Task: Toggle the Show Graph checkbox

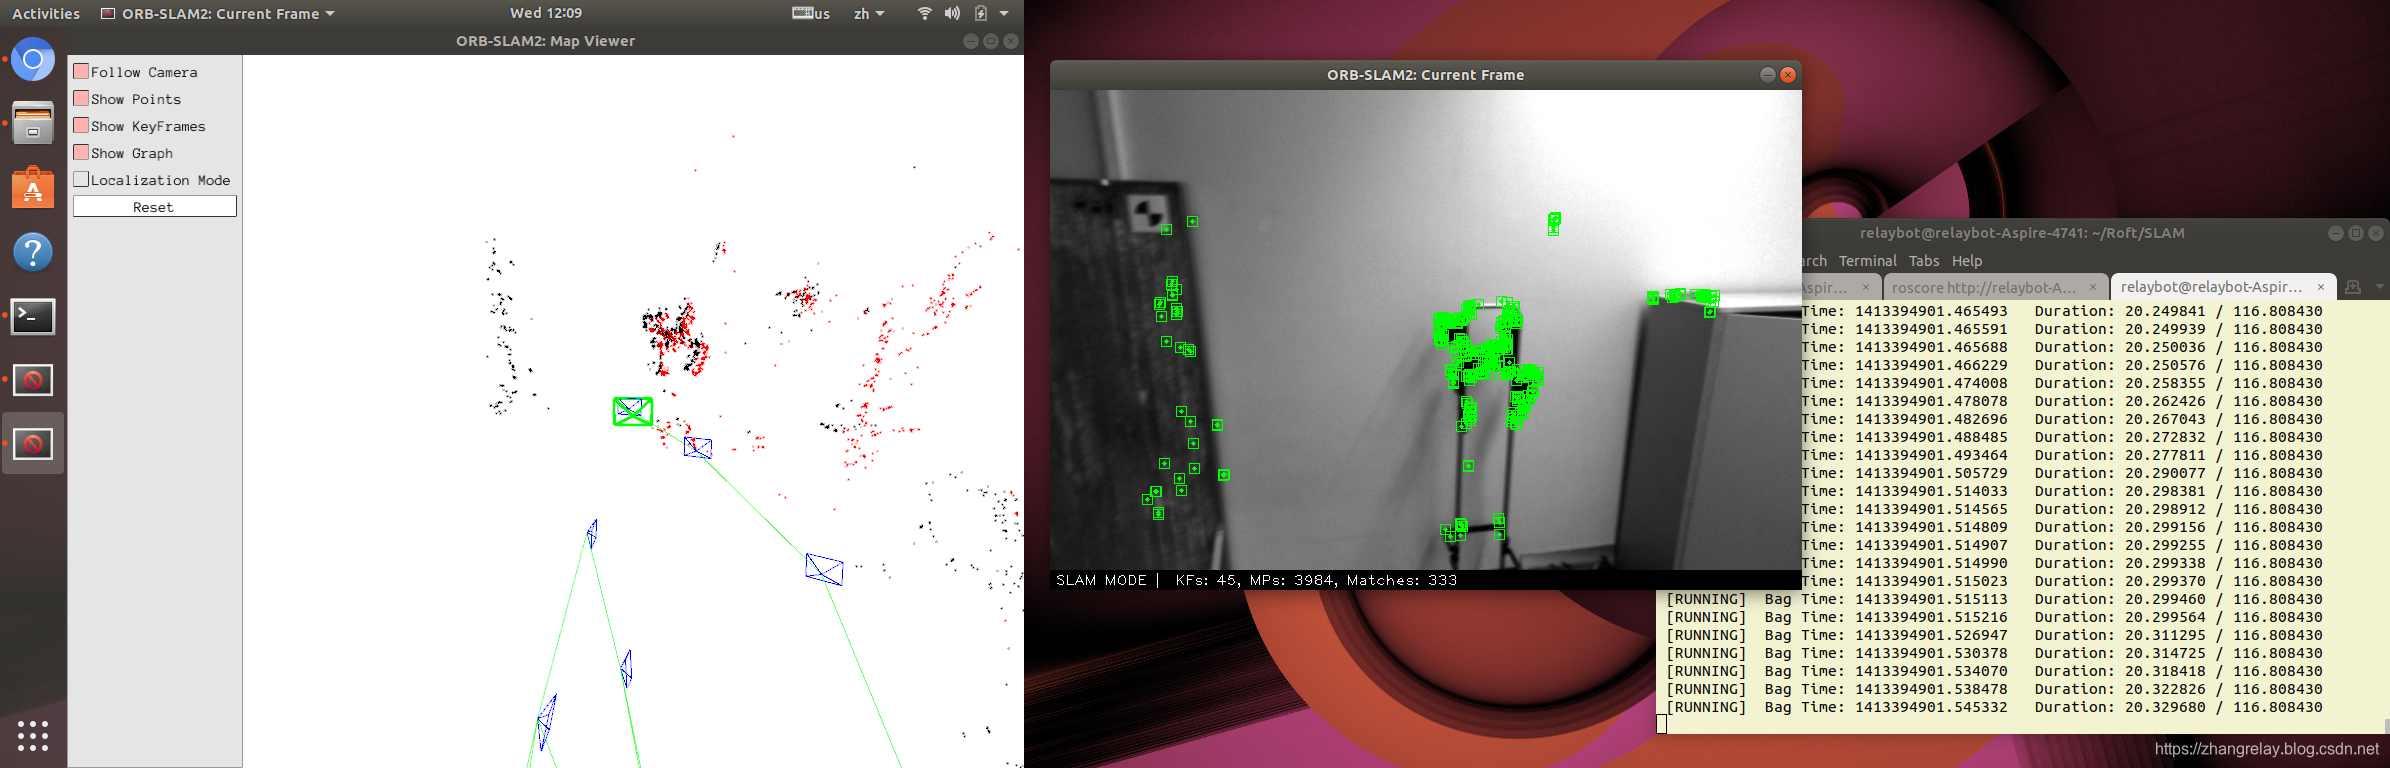Action: point(81,152)
